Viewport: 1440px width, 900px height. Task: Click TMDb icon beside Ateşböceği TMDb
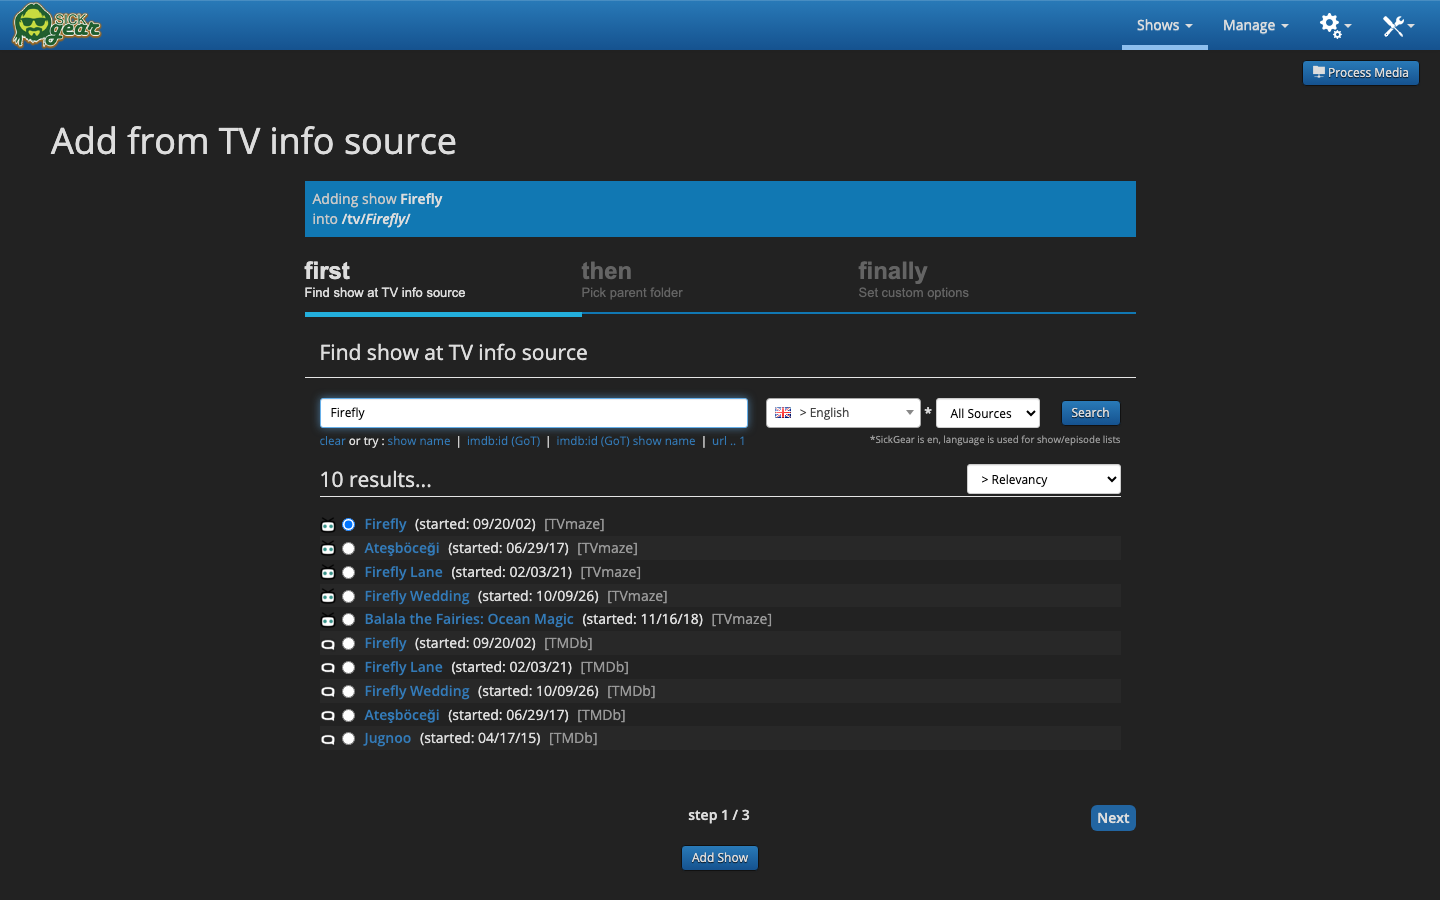pos(327,716)
